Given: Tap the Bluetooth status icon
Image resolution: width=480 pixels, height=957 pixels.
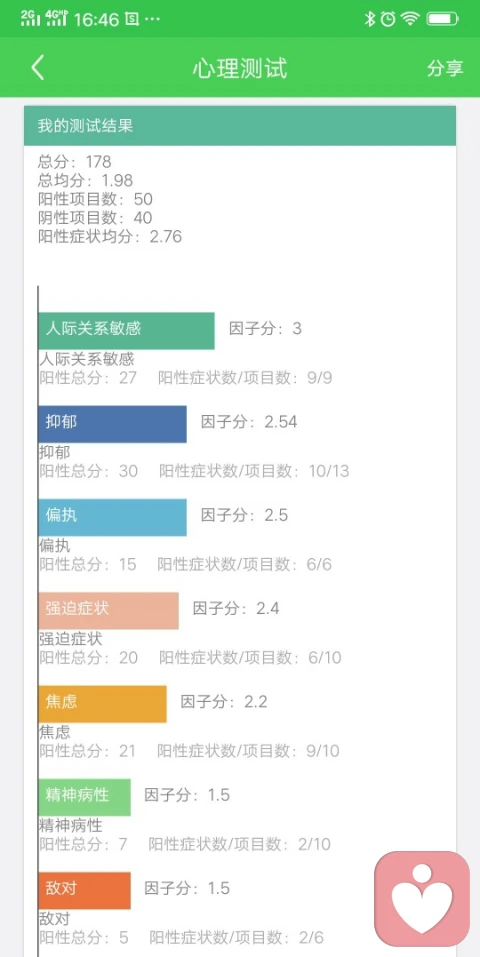Looking at the screenshot, I should (369, 19).
